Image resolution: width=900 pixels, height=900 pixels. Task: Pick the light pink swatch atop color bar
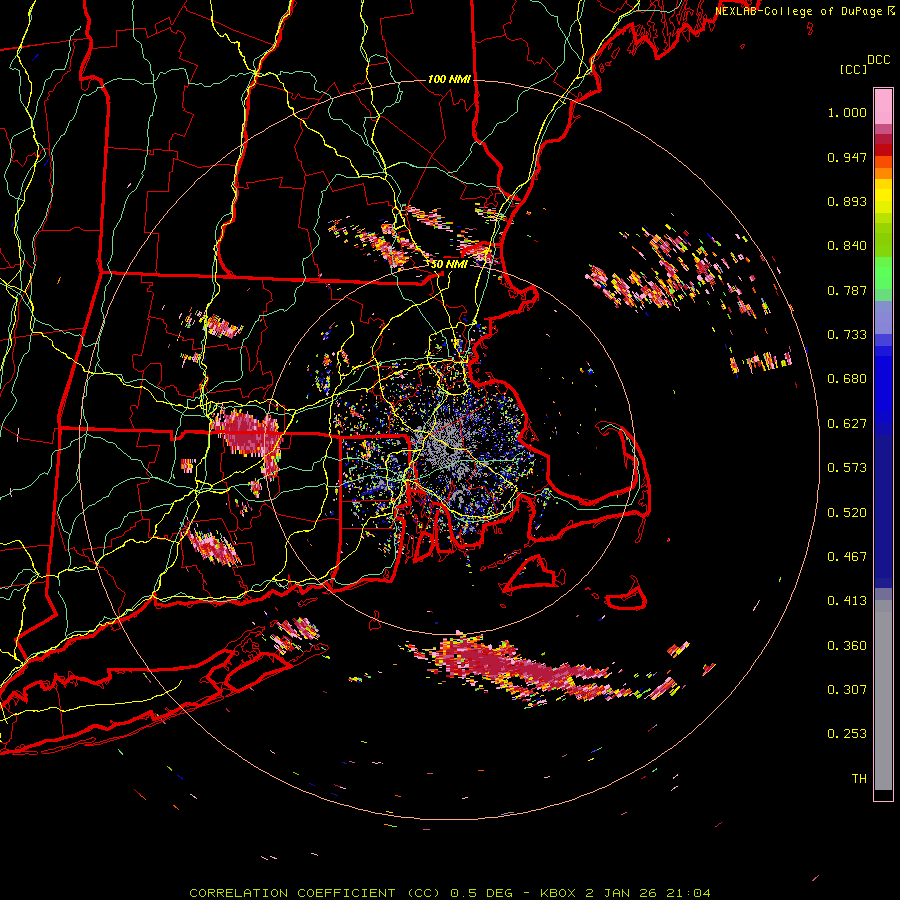883,107
